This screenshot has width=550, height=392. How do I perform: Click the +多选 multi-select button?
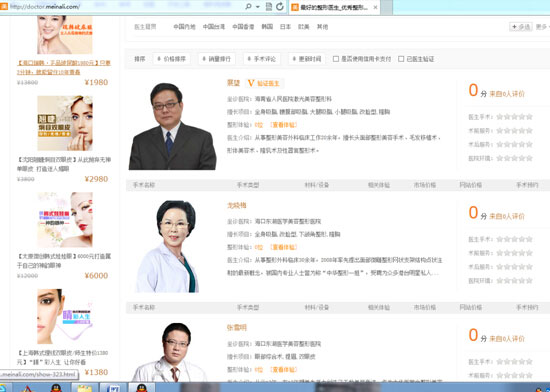pos(521,27)
